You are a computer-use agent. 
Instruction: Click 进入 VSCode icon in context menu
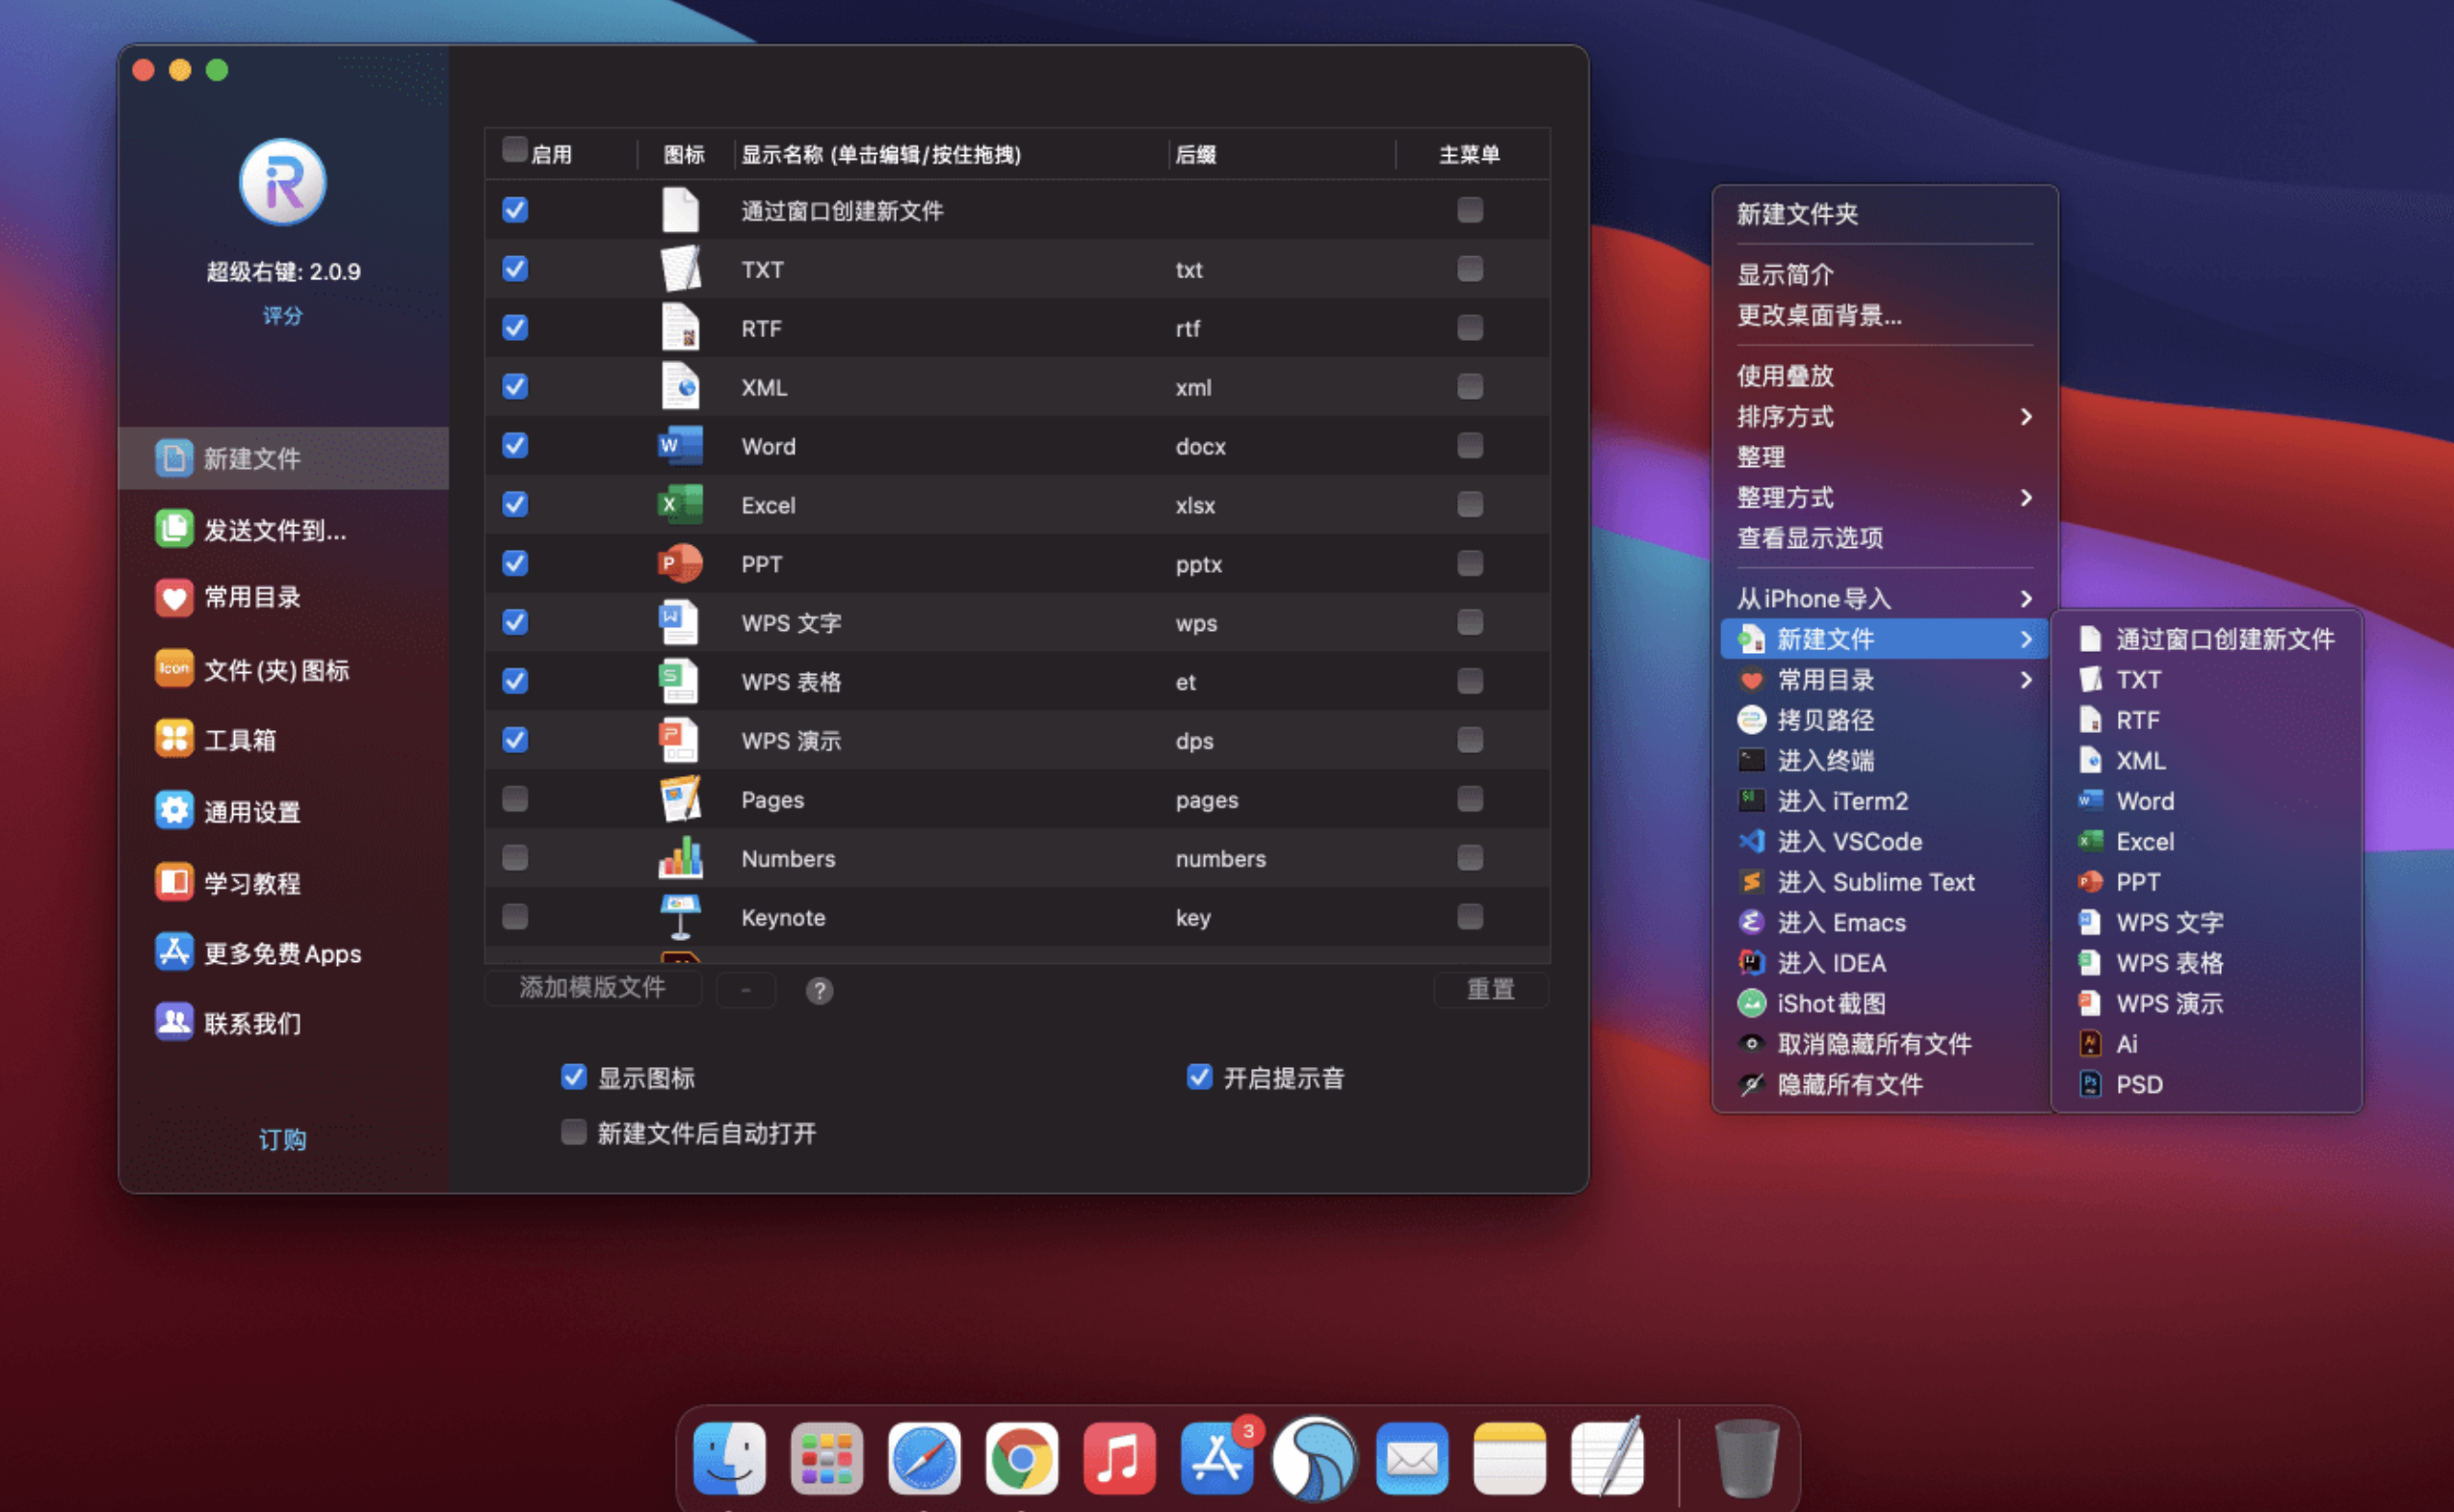click(1751, 842)
